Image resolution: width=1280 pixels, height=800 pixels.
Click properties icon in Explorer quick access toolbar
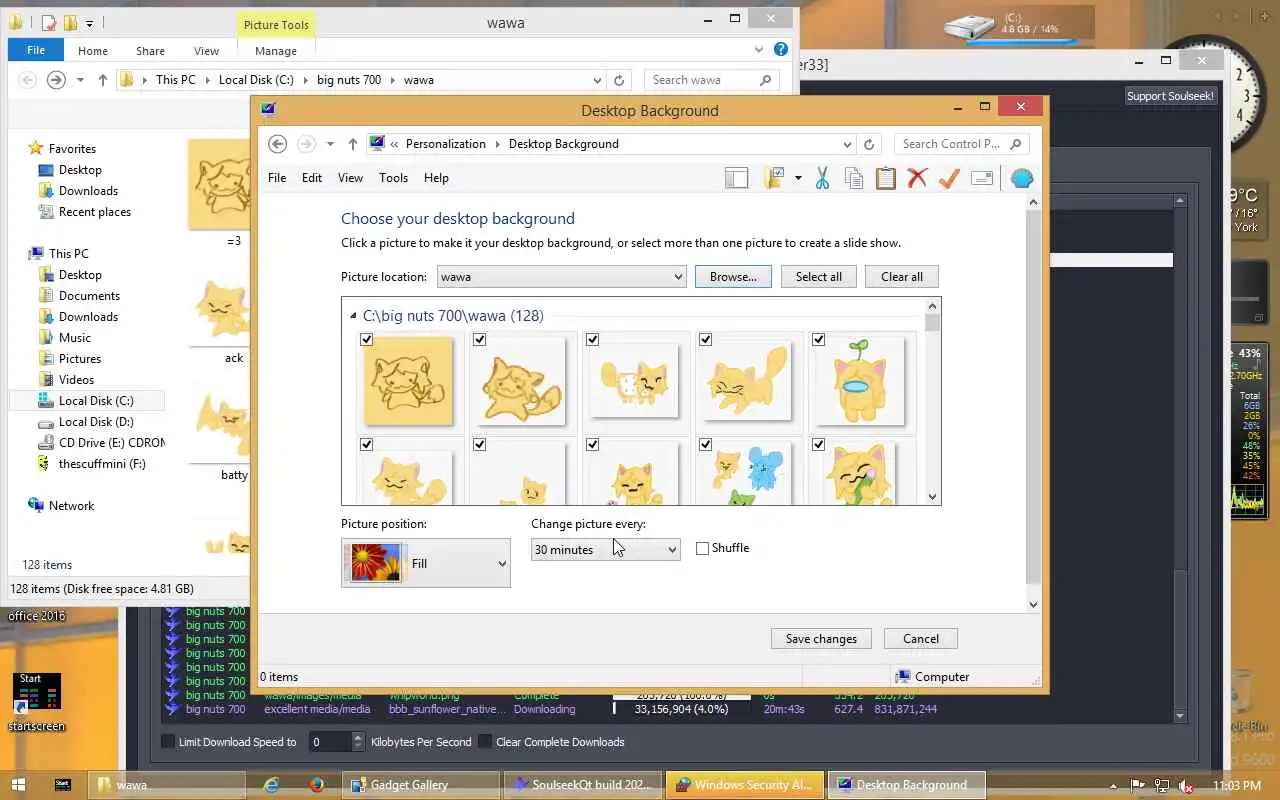point(48,22)
